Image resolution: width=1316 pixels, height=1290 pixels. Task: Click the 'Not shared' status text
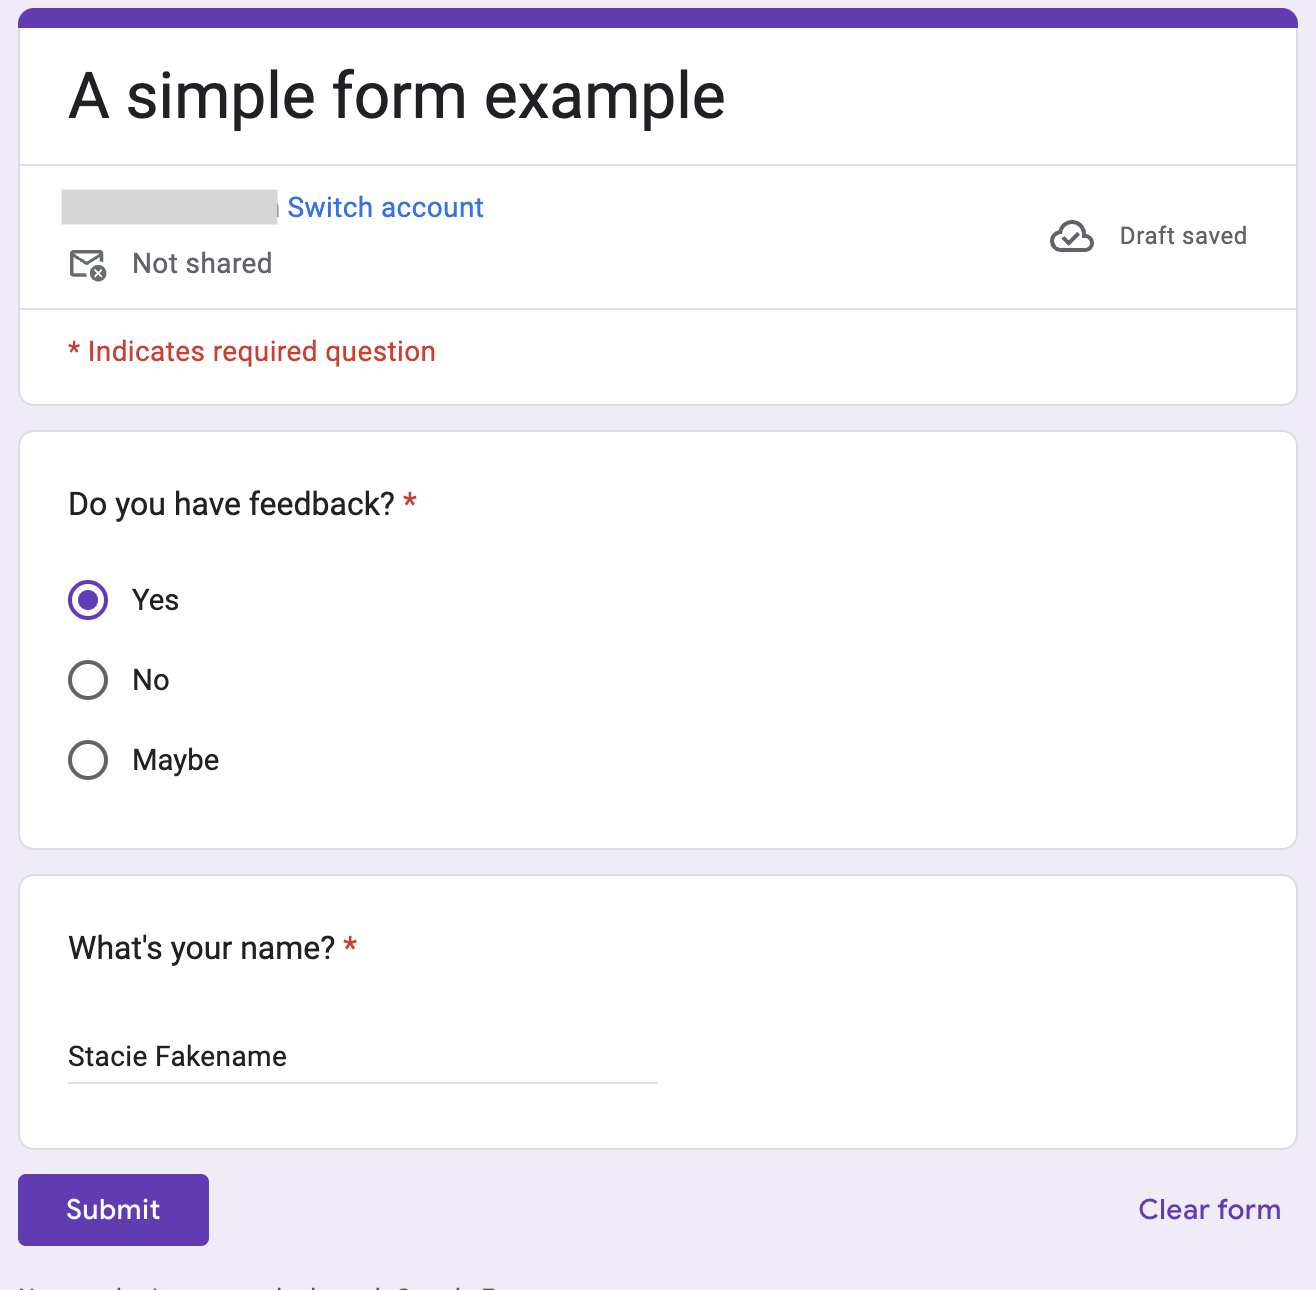202,264
